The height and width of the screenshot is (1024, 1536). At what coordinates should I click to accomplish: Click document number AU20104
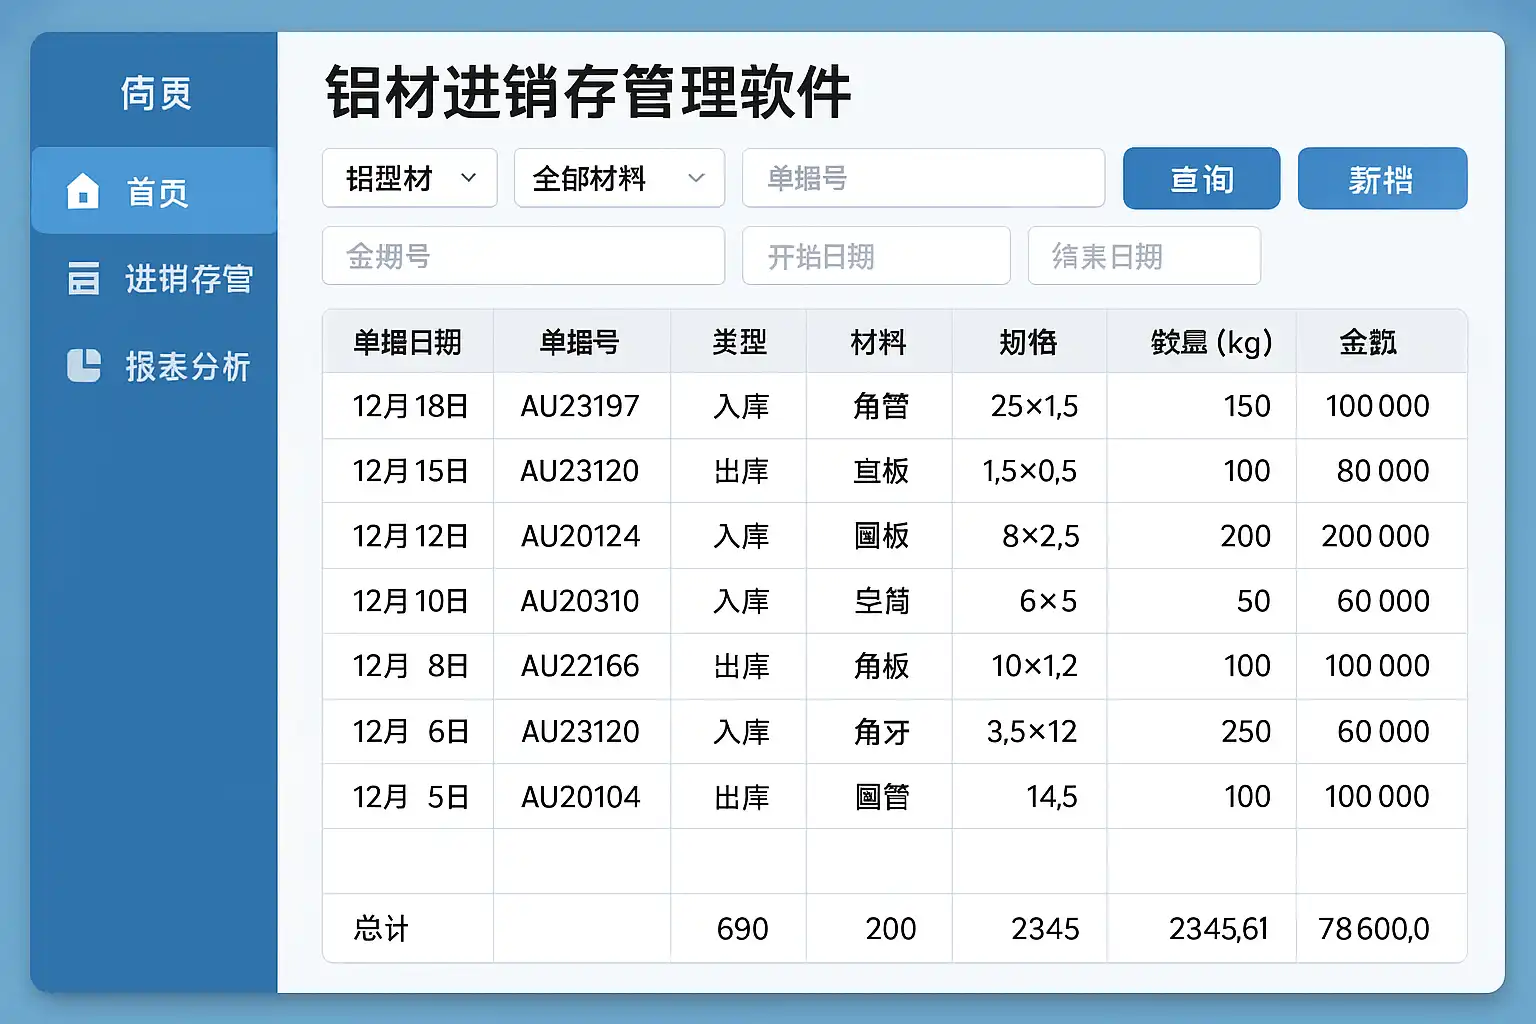580,797
